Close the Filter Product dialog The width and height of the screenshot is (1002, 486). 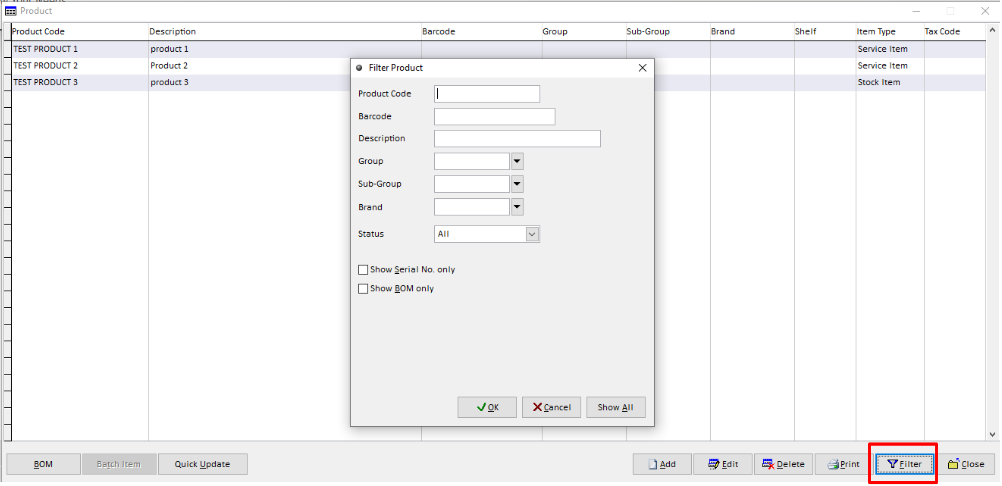click(643, 68)
